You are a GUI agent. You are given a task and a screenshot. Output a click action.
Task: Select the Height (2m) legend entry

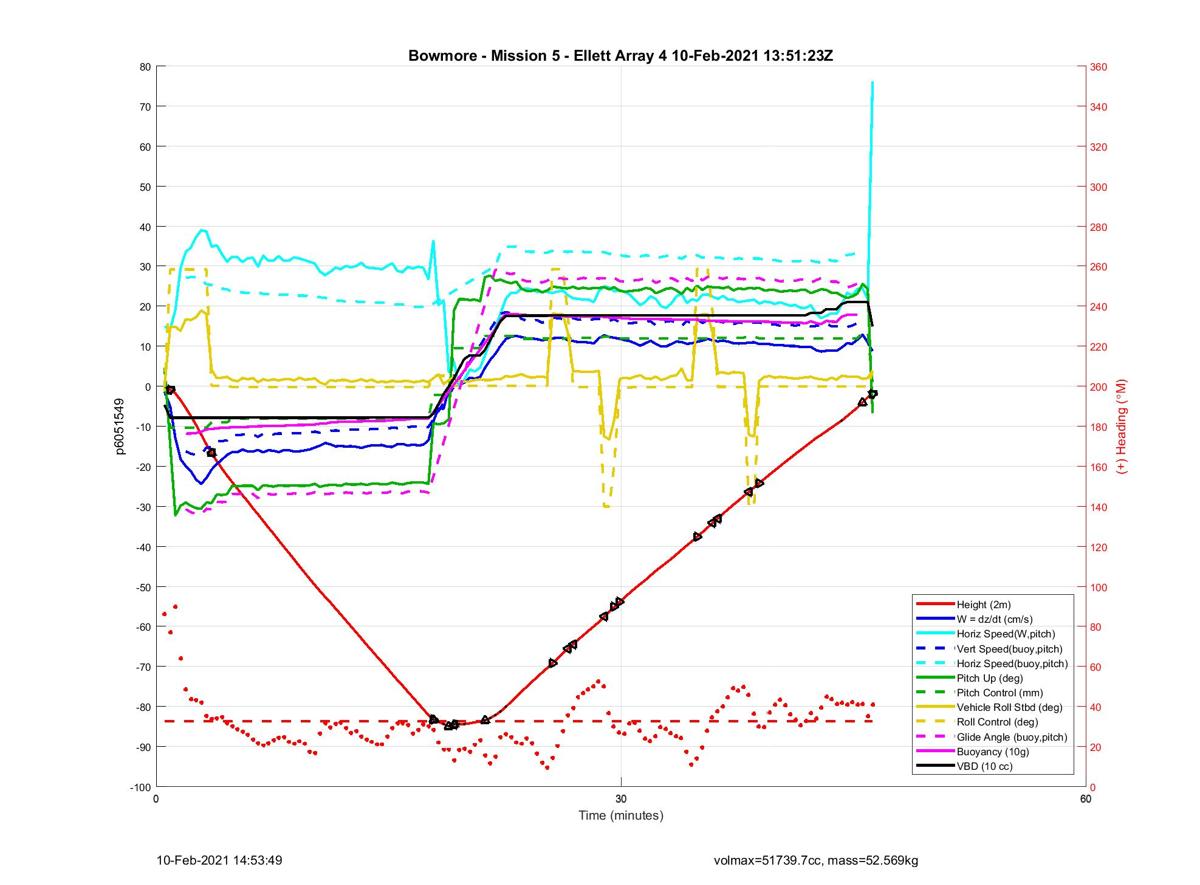992,605
